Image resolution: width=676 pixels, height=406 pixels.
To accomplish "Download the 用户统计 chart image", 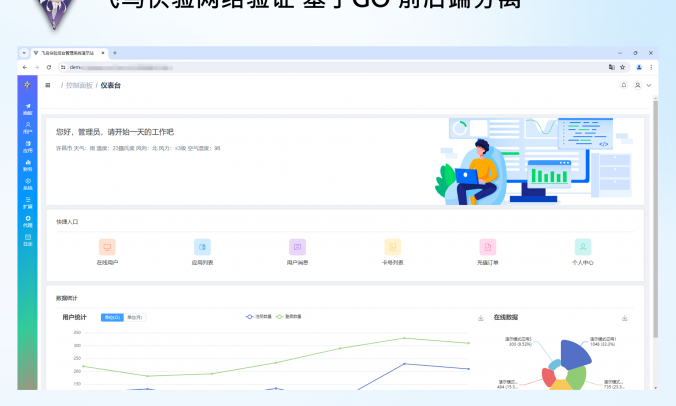I will [x=481, y=318].
